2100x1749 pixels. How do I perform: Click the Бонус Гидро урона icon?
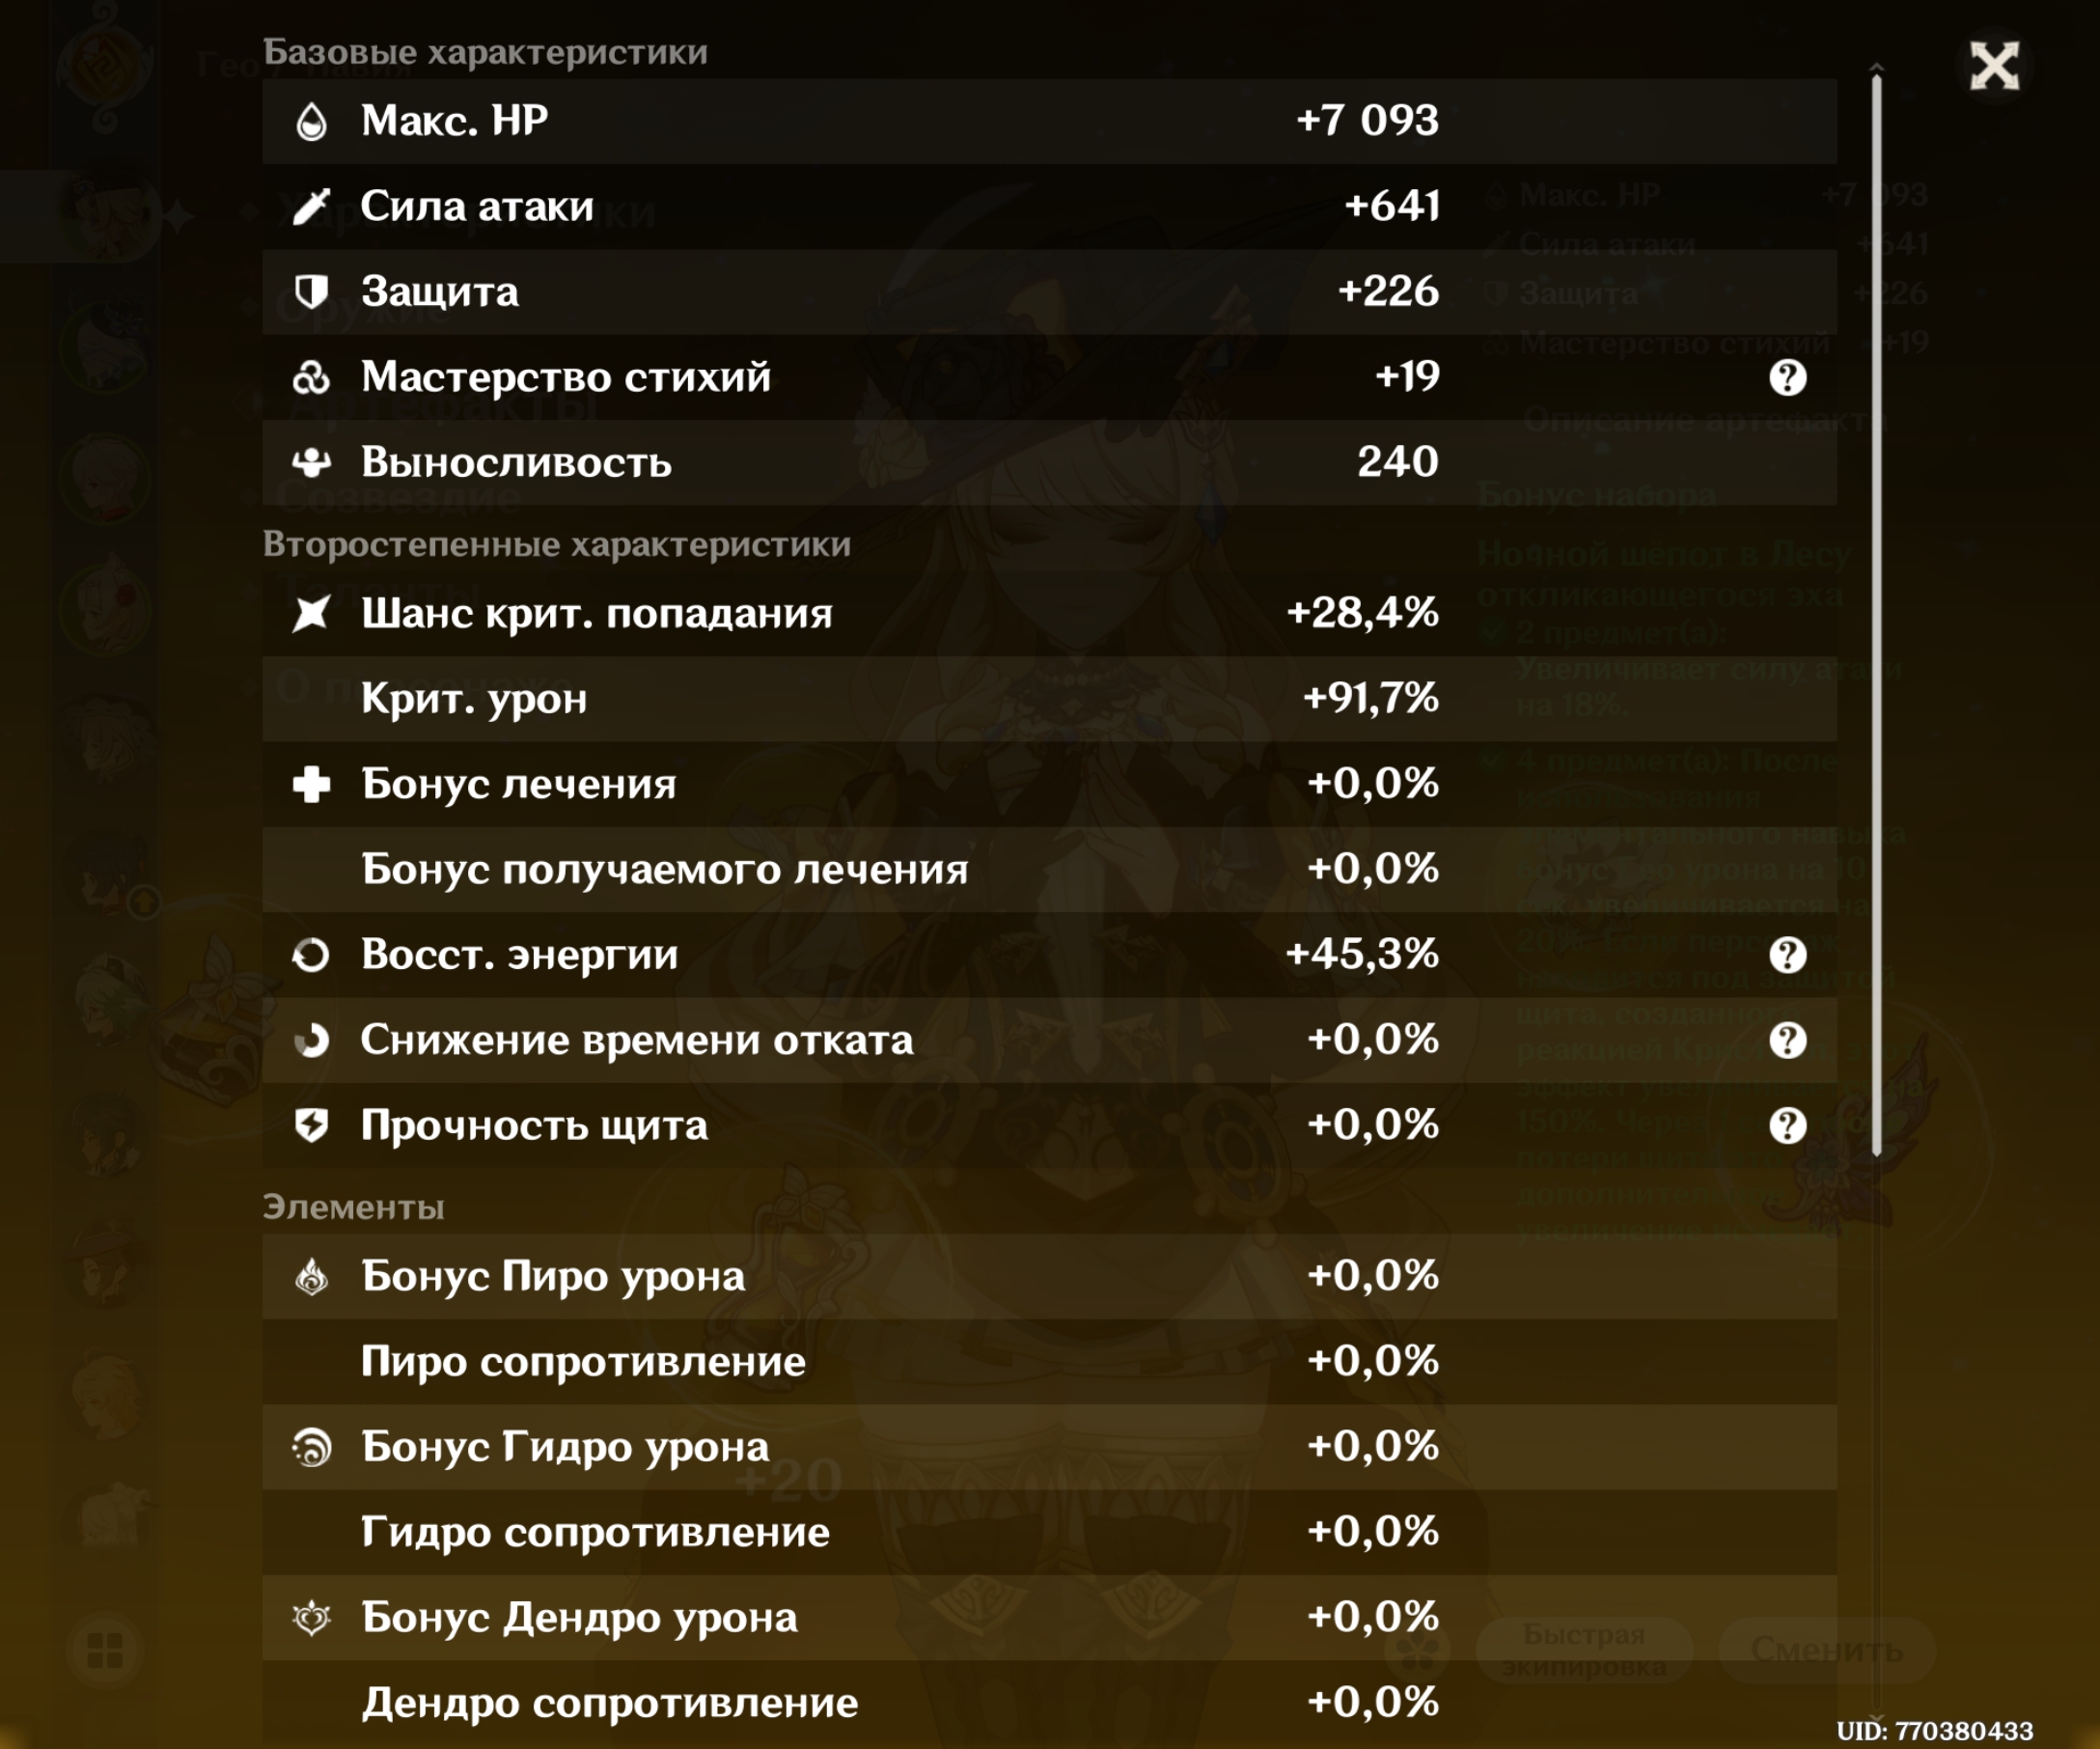[312, 1447]
